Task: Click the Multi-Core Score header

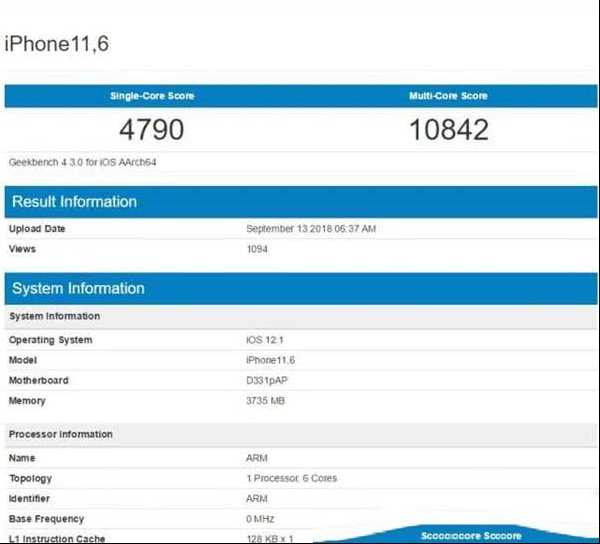Action: click(448, 96)
